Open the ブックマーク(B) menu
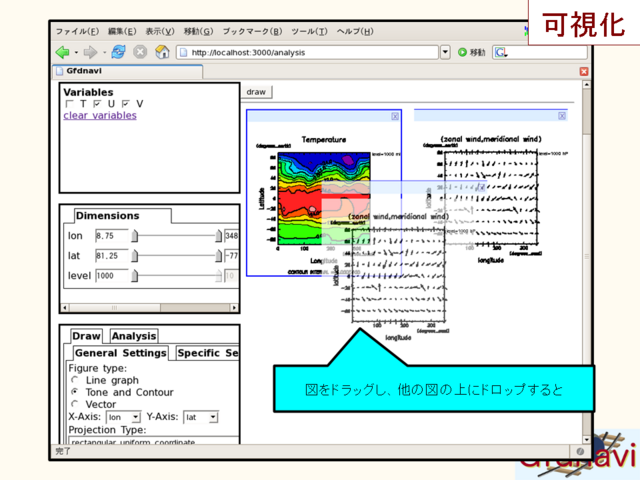The height and width of the screenshot is (480, 640). (252, 31)
